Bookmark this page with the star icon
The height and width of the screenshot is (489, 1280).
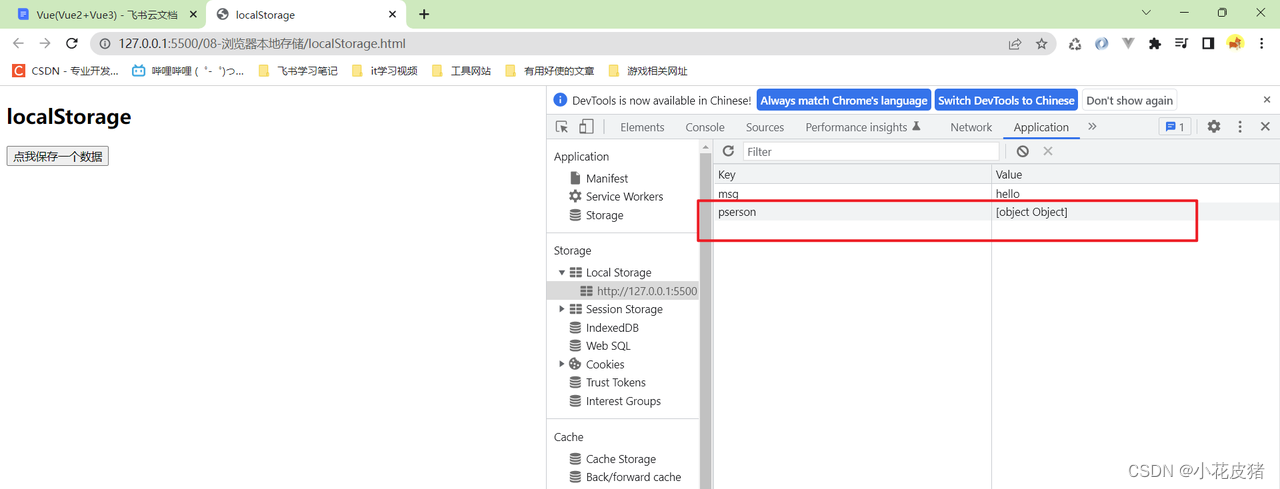pos(1042,44)
